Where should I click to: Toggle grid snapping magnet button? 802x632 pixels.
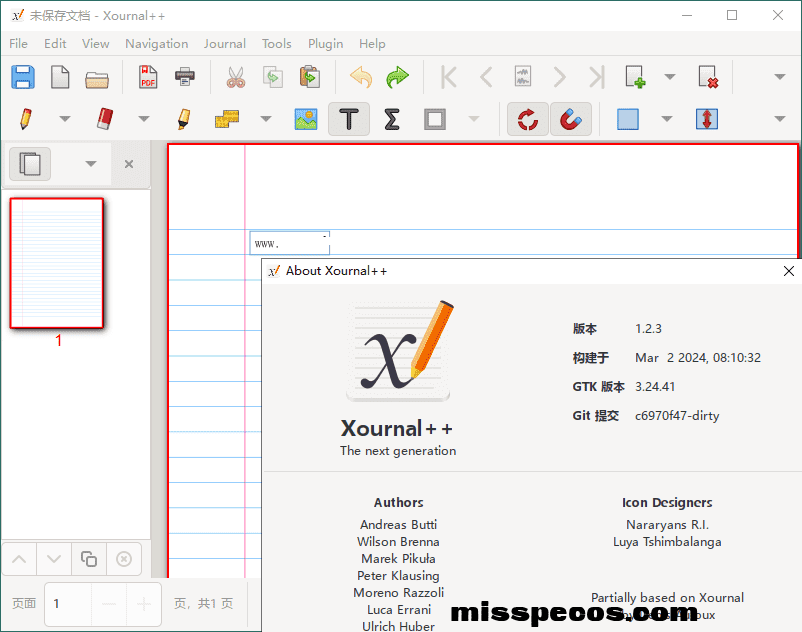[570, 119]
